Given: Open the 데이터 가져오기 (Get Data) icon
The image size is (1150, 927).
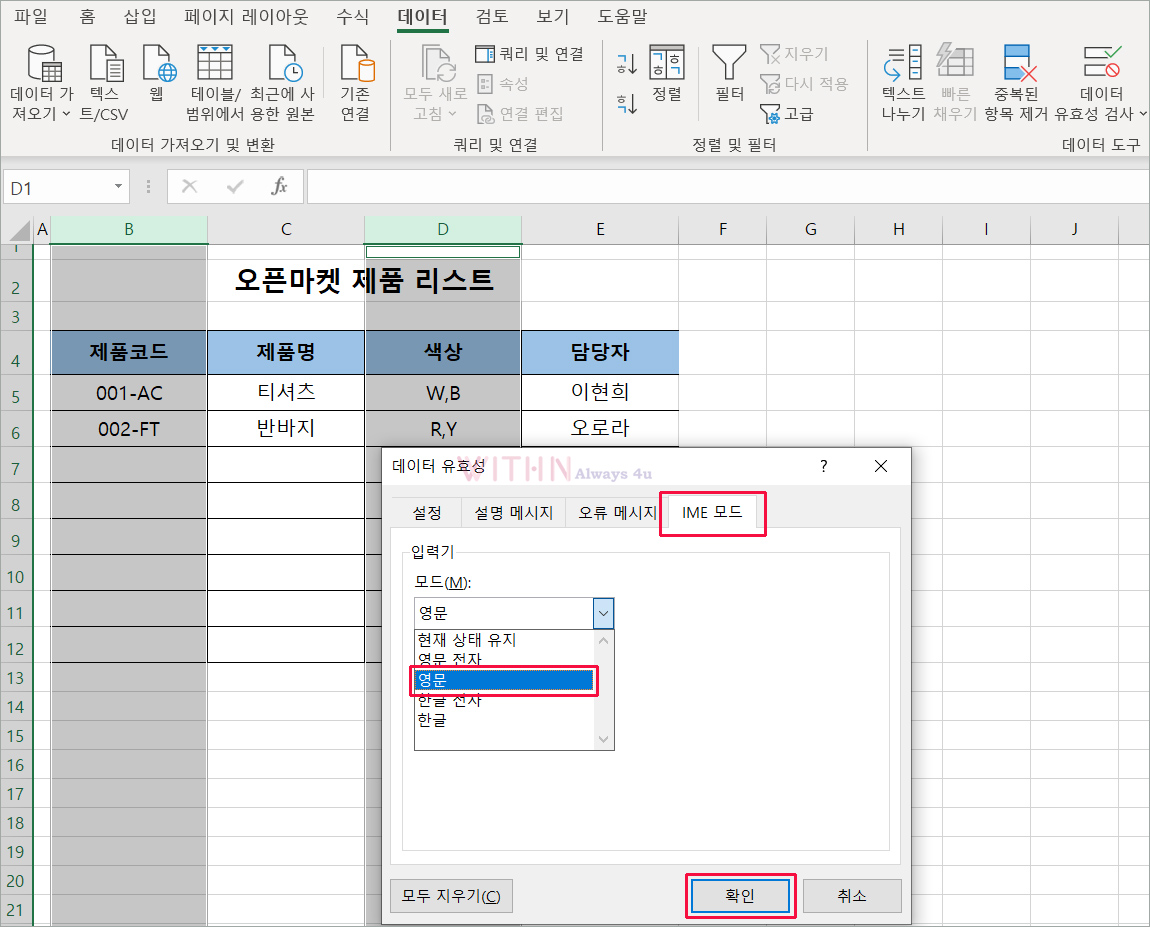Looking at the screenshot, I should pos(45,63).
